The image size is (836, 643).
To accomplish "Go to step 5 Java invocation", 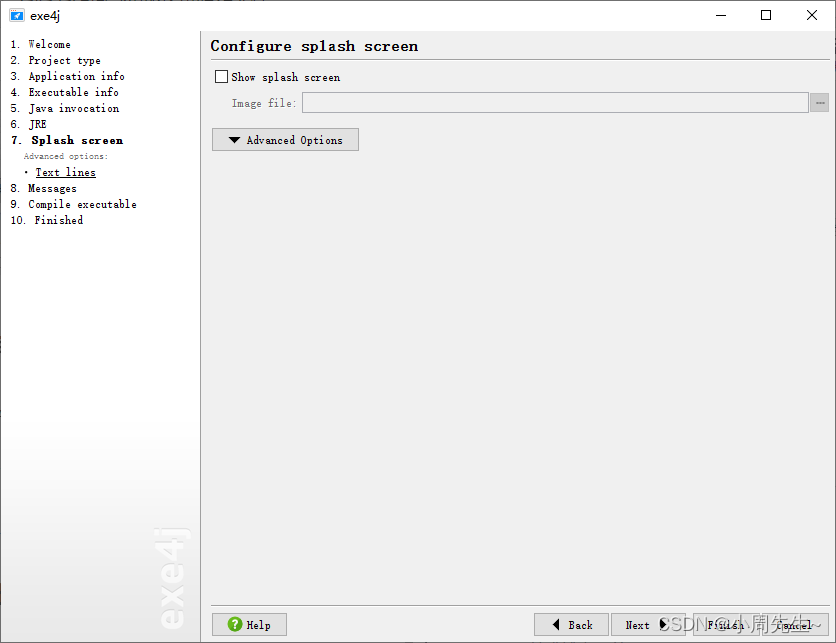I will [x=65, y=108].
